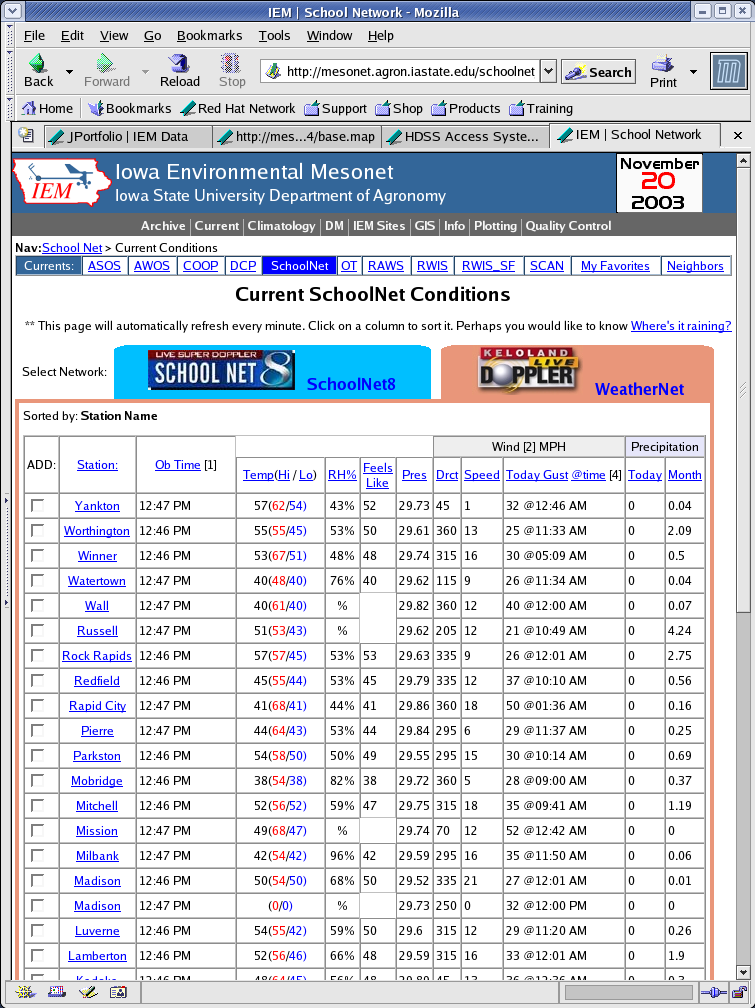Click the security padlock status icon
Screen dimensions: 755x1008
(x=739, y=993)
